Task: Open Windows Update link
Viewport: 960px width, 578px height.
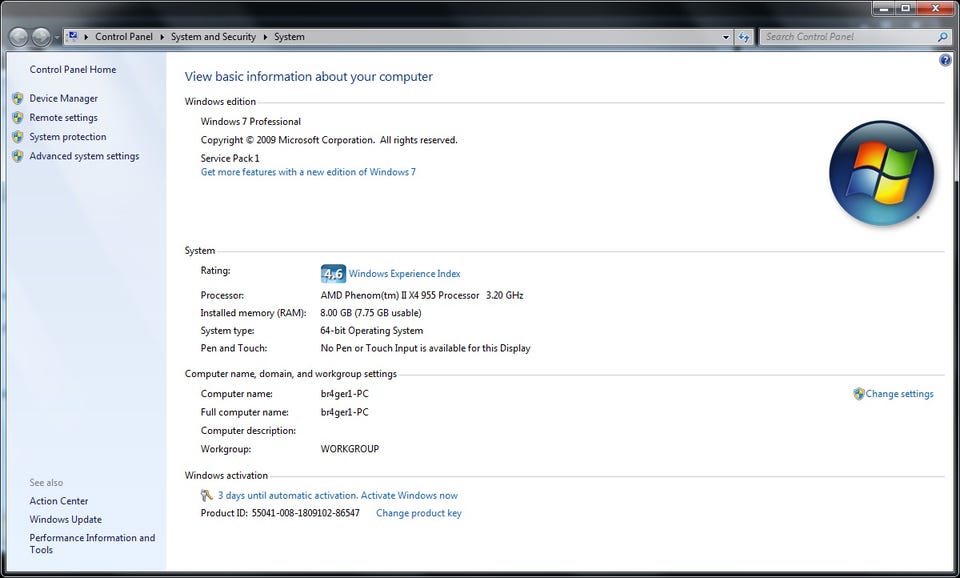Action: pos(66,519)
